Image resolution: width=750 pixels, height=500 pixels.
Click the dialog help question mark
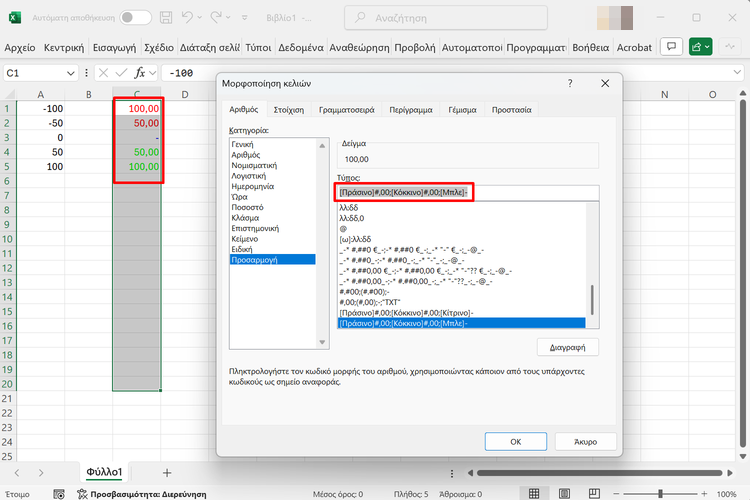(570, 83)
